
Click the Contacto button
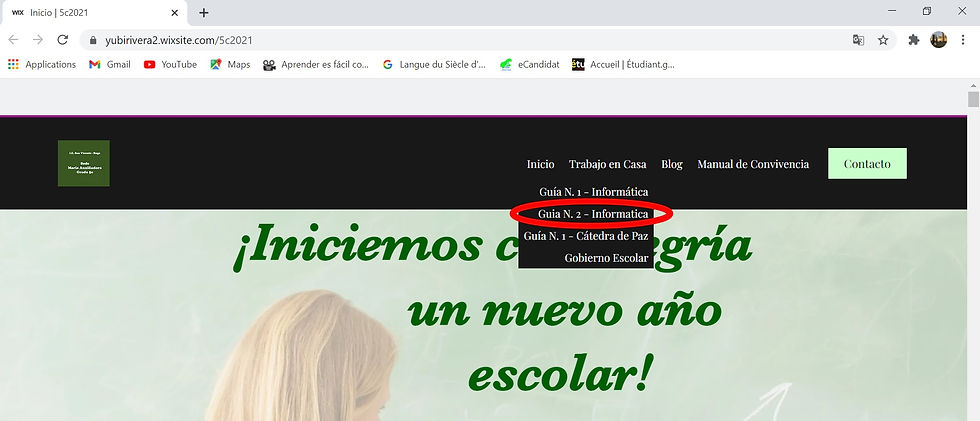pos(867,164)
